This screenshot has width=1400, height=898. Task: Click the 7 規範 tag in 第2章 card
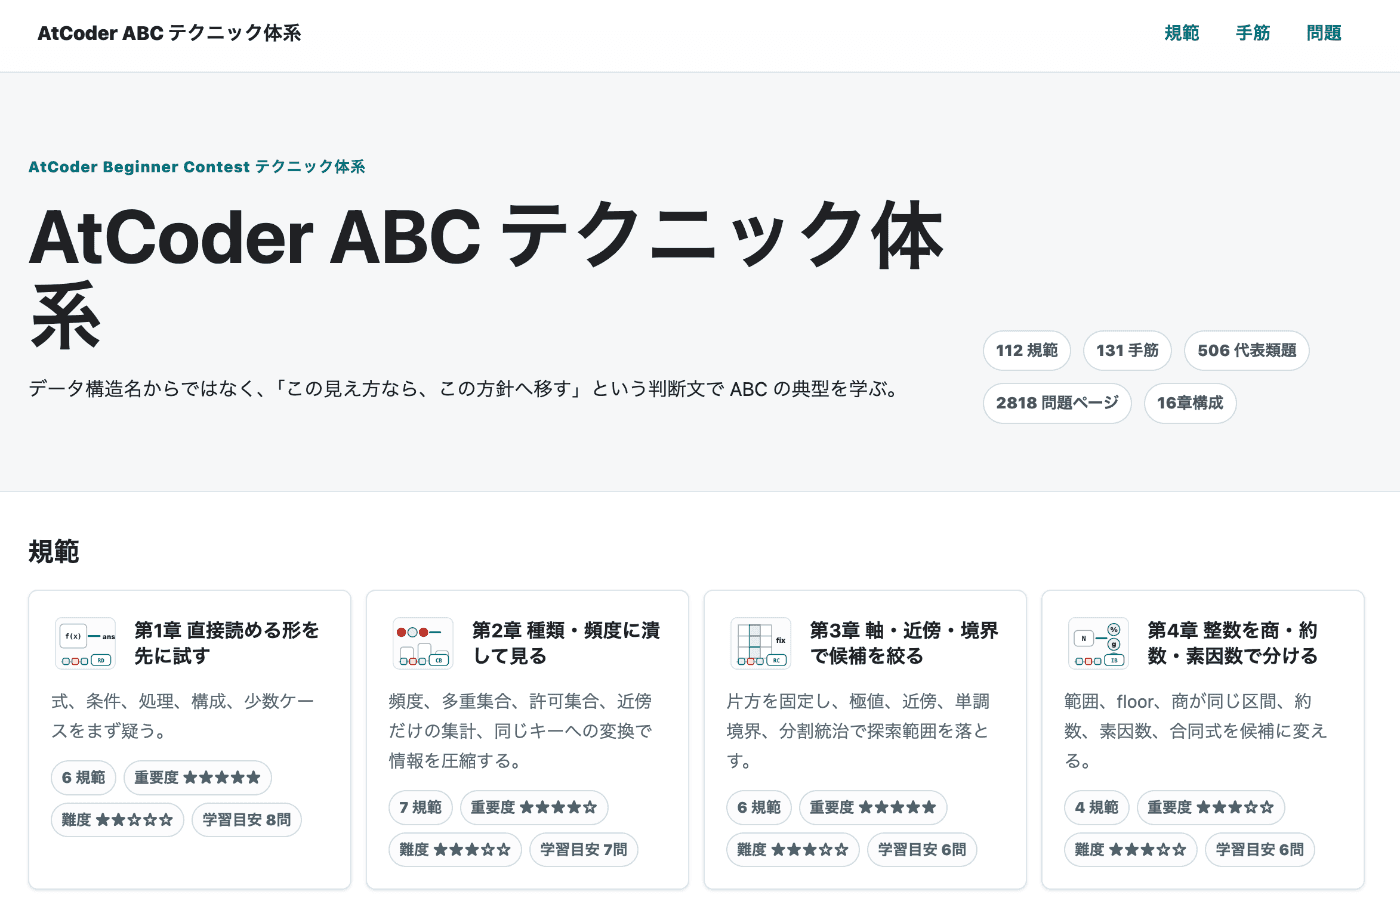pyautogui.click(x=421, y=808)
